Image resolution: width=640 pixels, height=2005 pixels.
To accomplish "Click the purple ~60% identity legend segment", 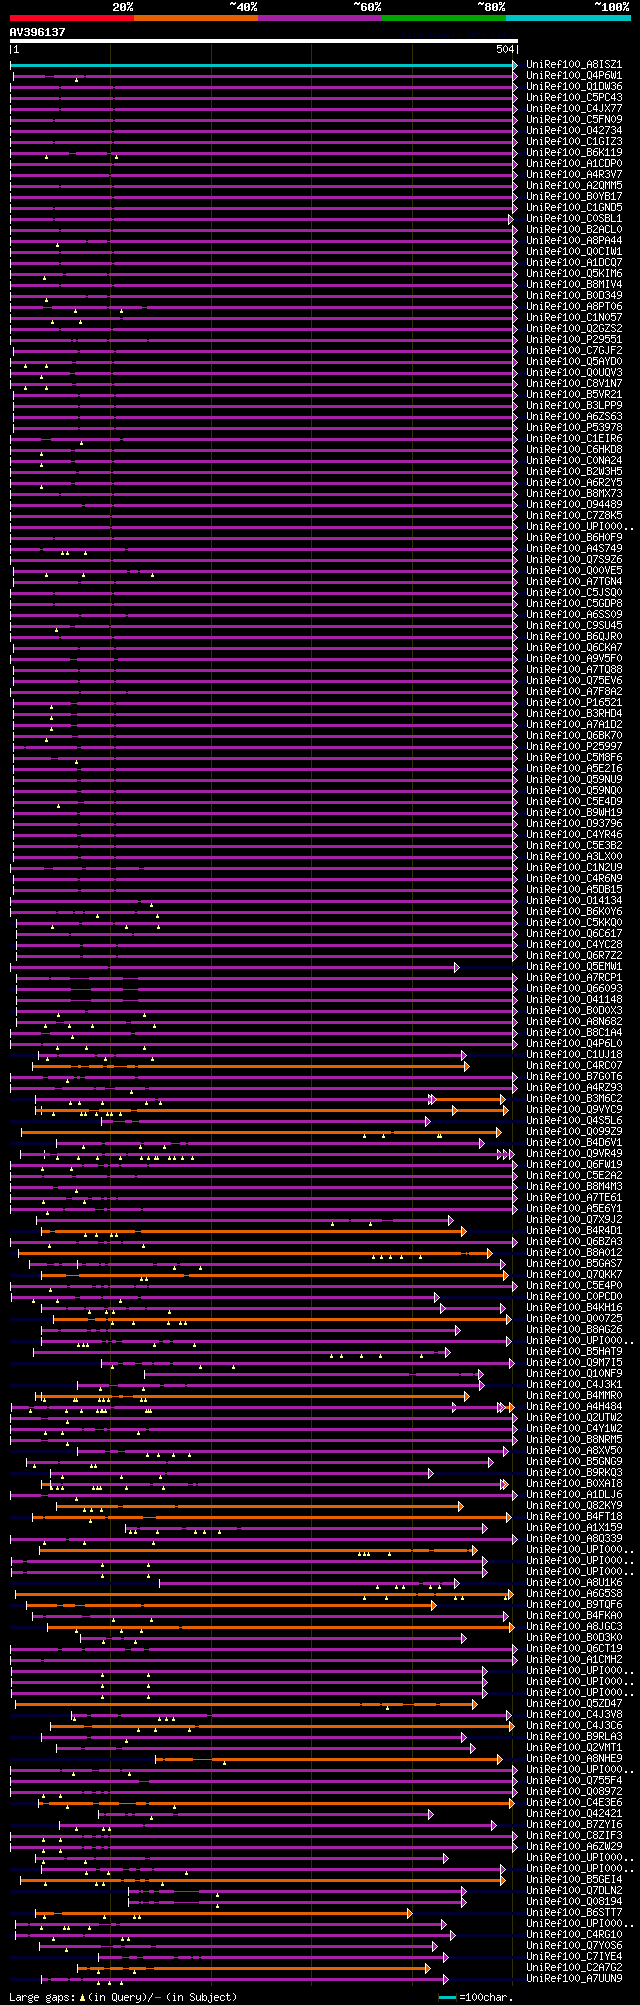I will pyautogui.click(x=319, y=17).
